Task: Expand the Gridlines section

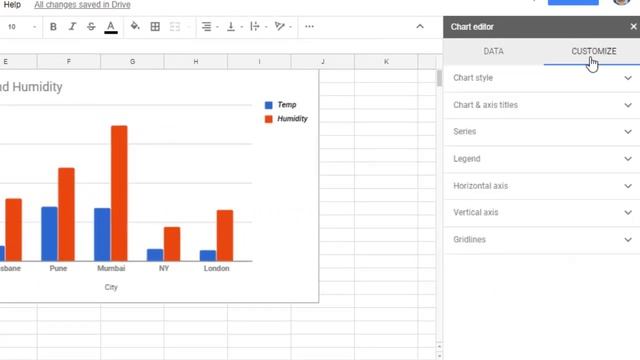Action: click(x=542, y=240)
